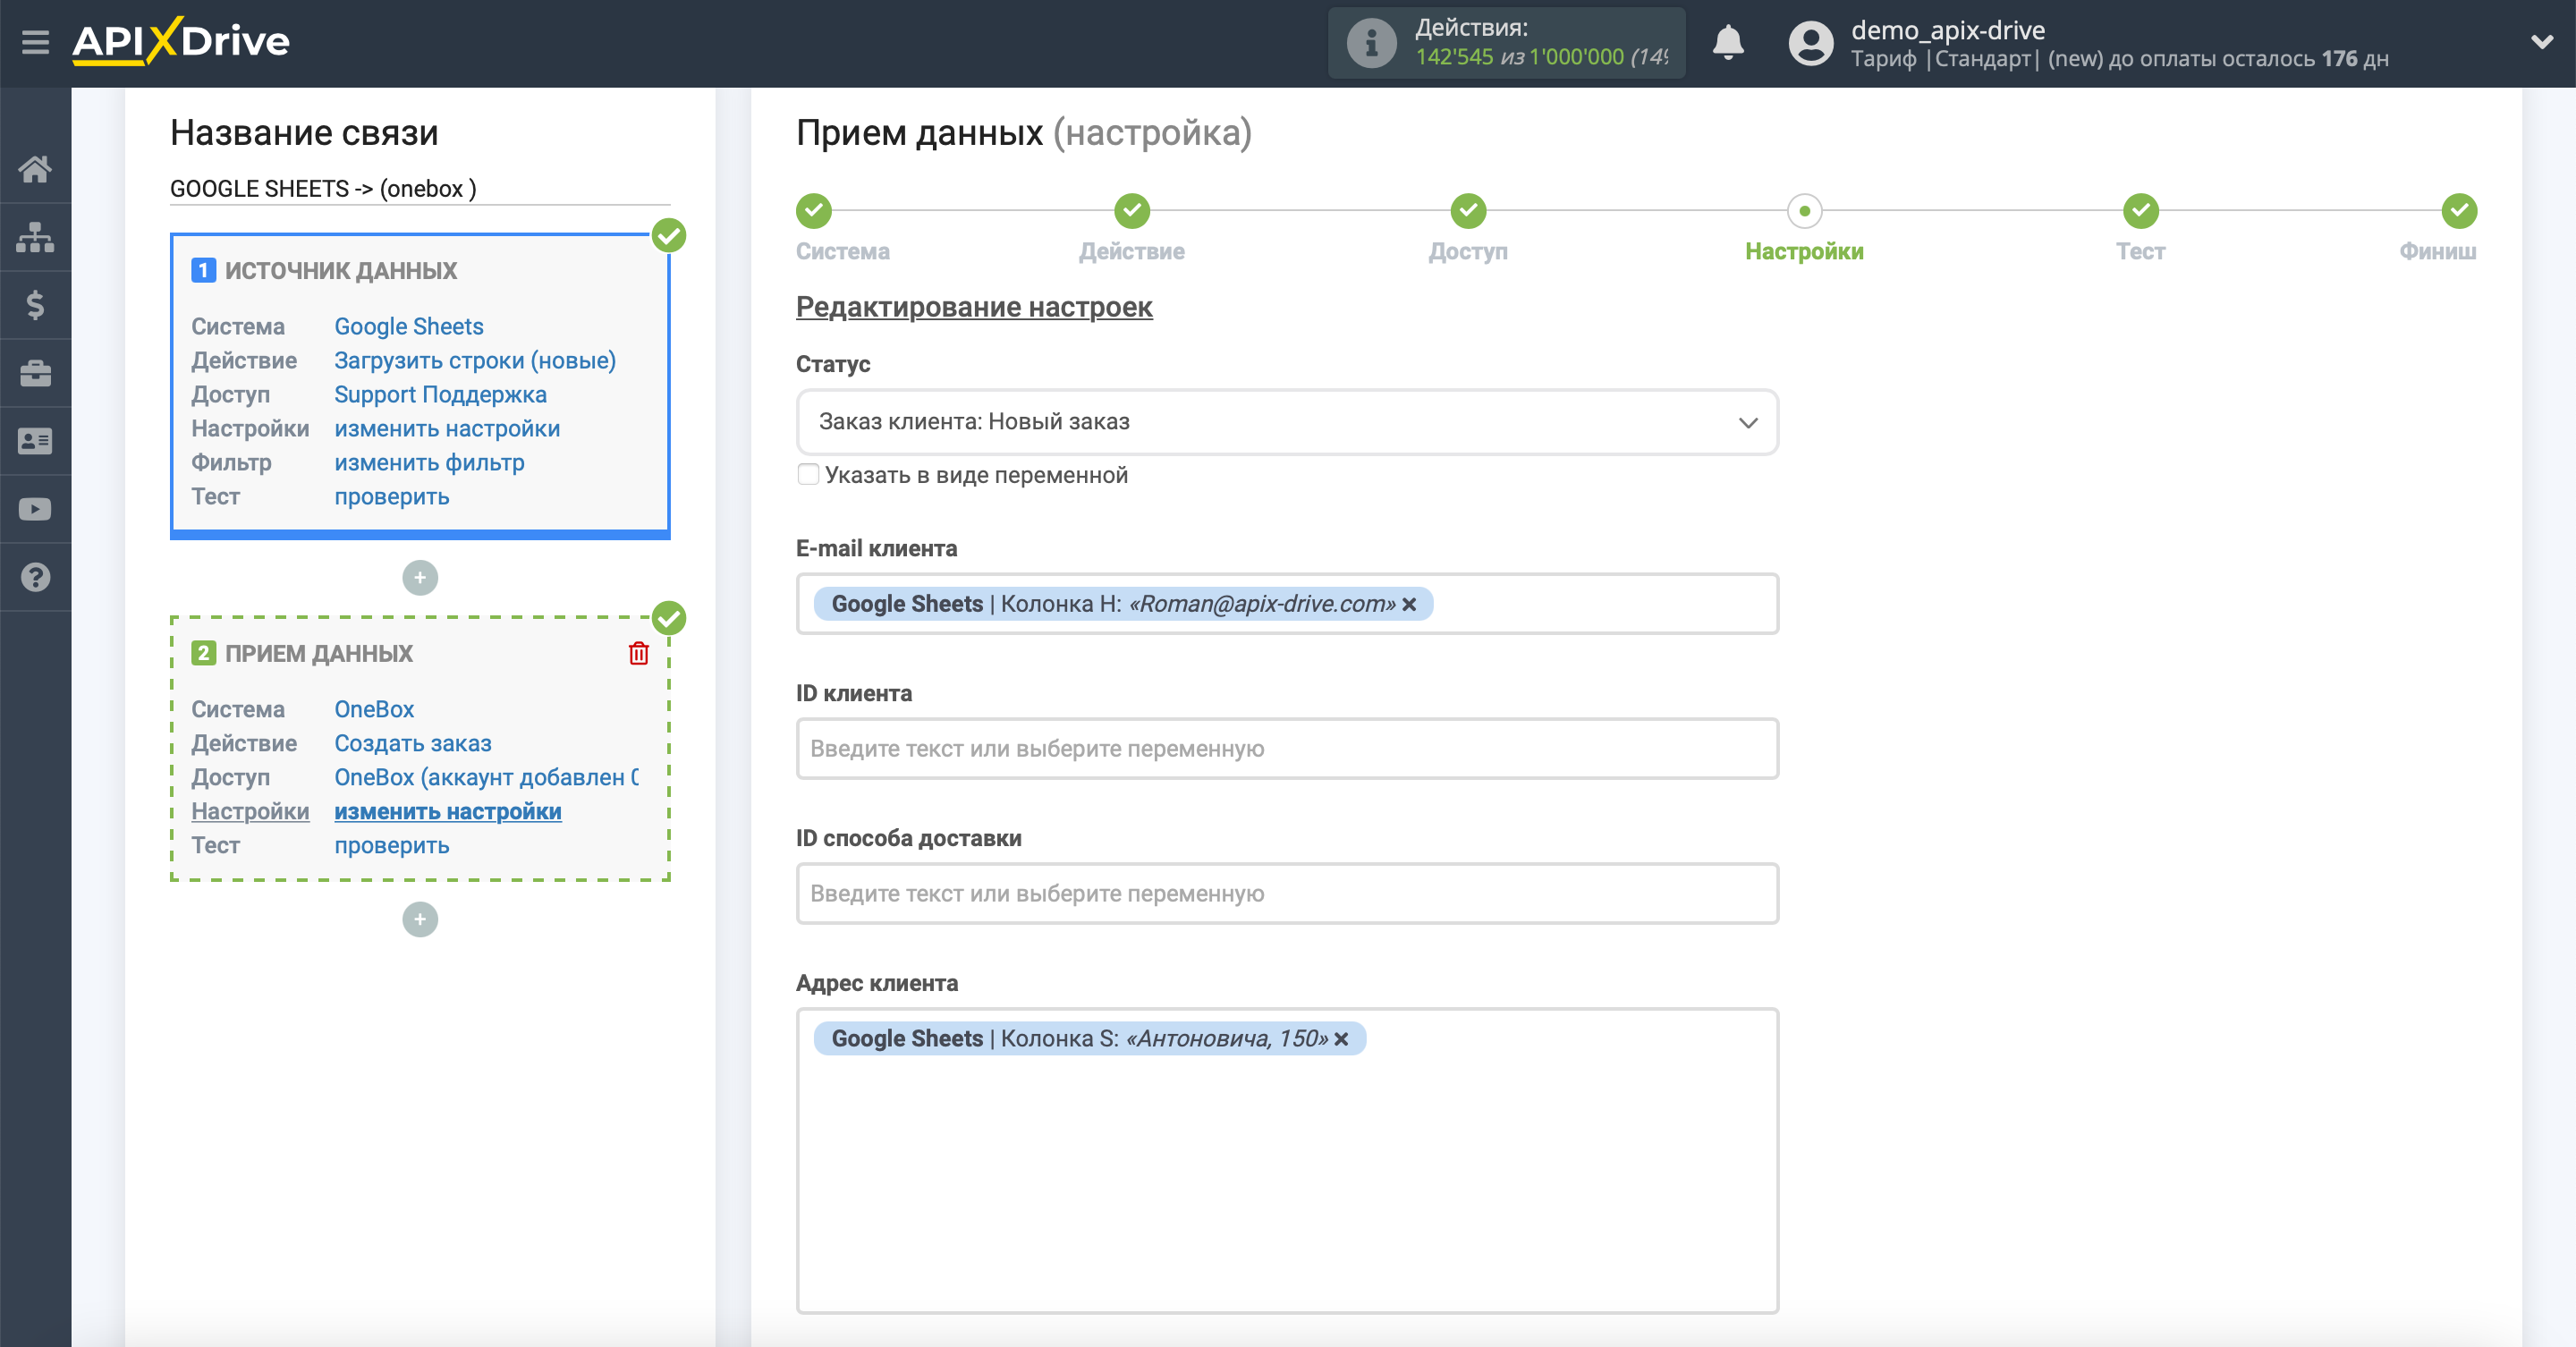
Task: Focus the Адрес клиента text area
Action: pyautogui.click(x=1287, y=1160)
